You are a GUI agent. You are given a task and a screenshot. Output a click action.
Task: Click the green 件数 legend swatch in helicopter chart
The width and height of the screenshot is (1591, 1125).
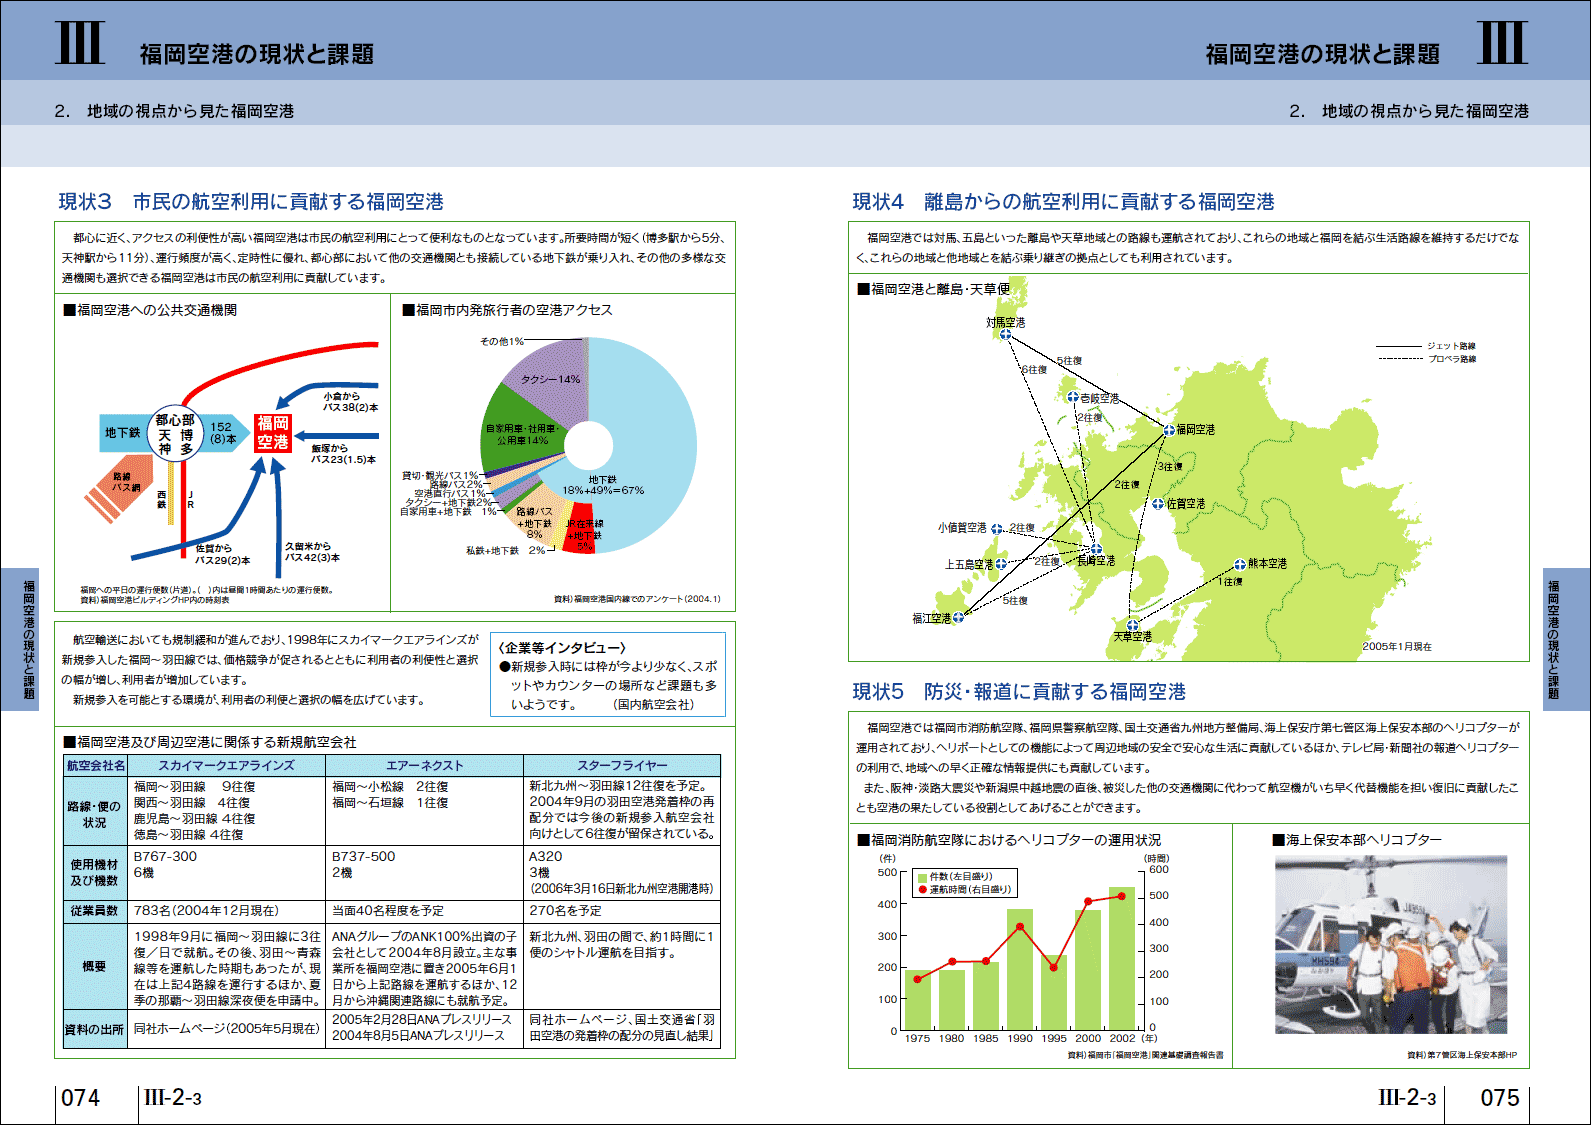tap(922, 877)
